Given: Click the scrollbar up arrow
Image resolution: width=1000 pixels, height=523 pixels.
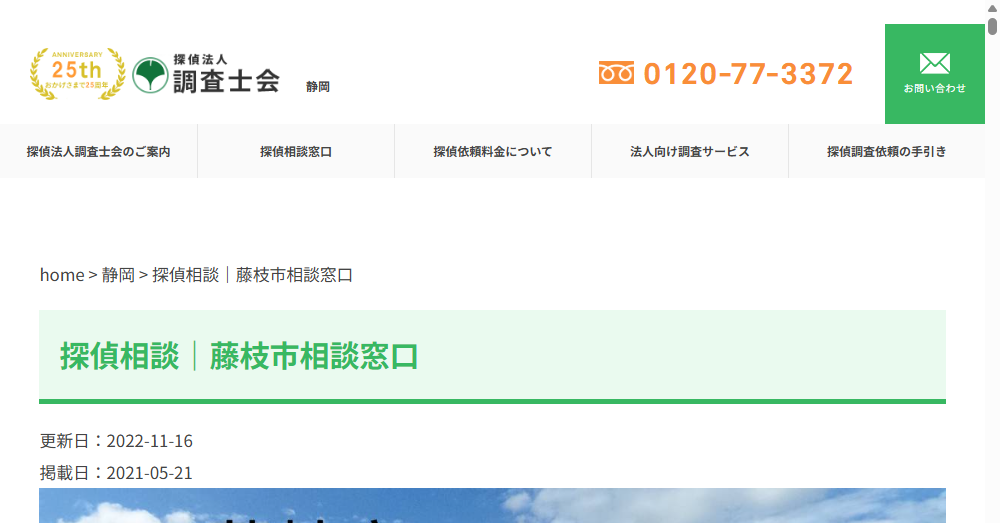Looking at the screenshot, I should pyautogui.click(x=992, y=7).
